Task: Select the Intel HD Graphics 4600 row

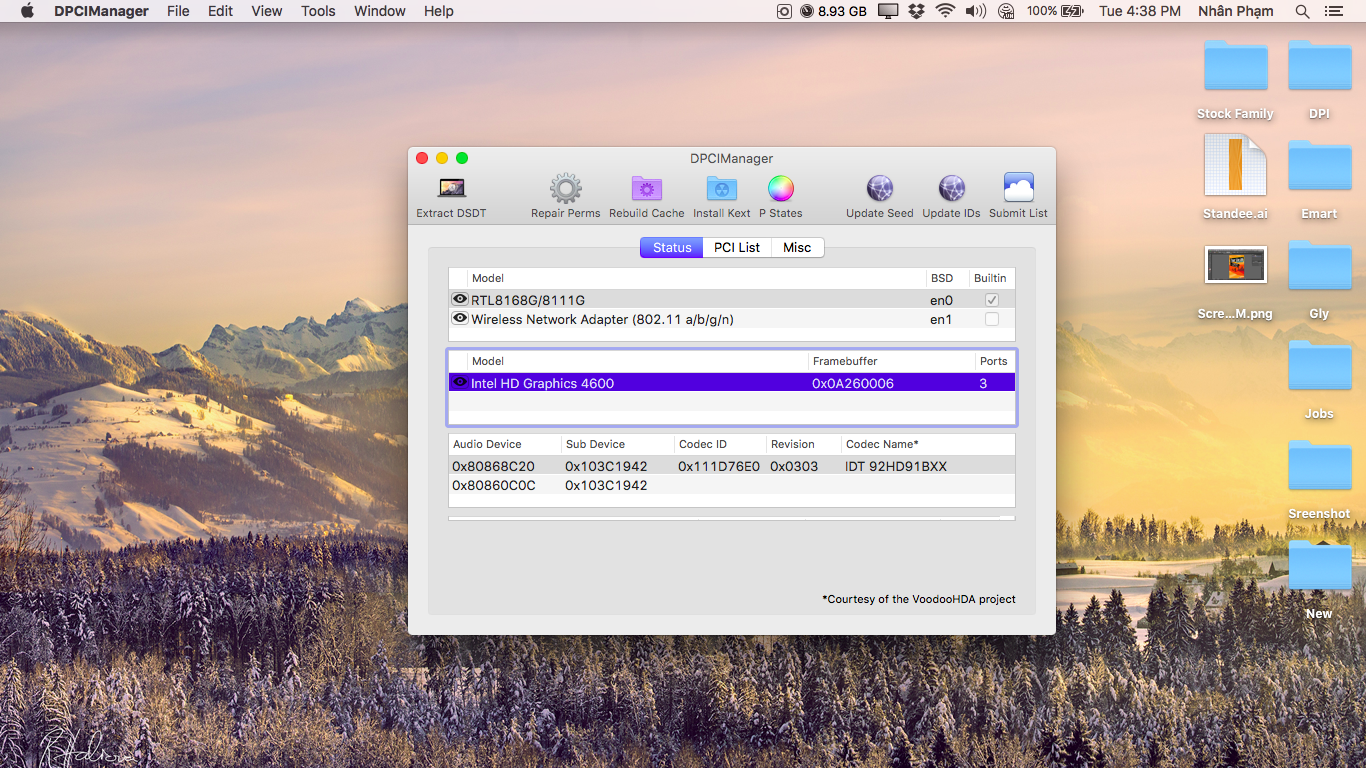Action: (x=732, y=383)
